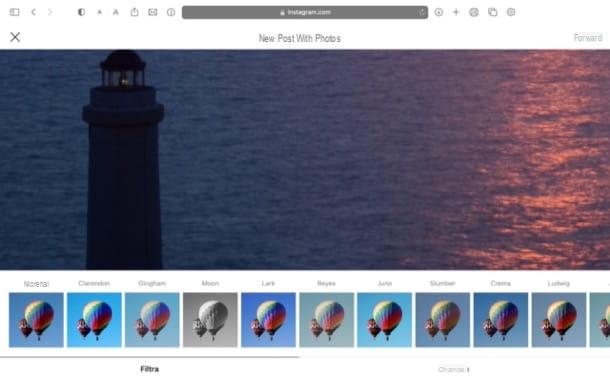Focus the instagram.com address bar
Screen dimensions: 610x381
[305, 12]
